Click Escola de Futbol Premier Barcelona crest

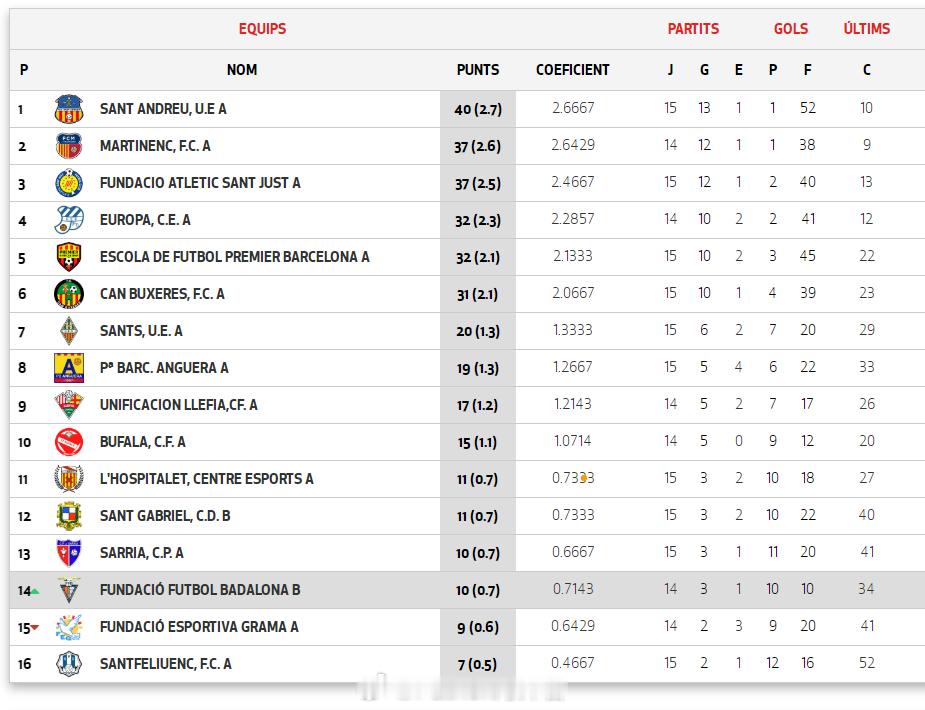[69, 257]
